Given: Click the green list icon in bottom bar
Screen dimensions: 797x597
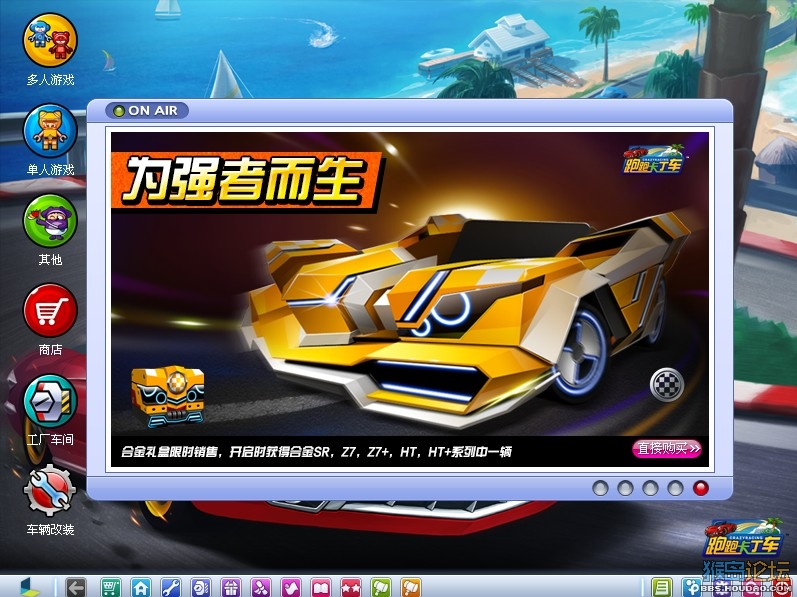Looking at the screenshot, I should pyautogui.click(x=661, y=587).
